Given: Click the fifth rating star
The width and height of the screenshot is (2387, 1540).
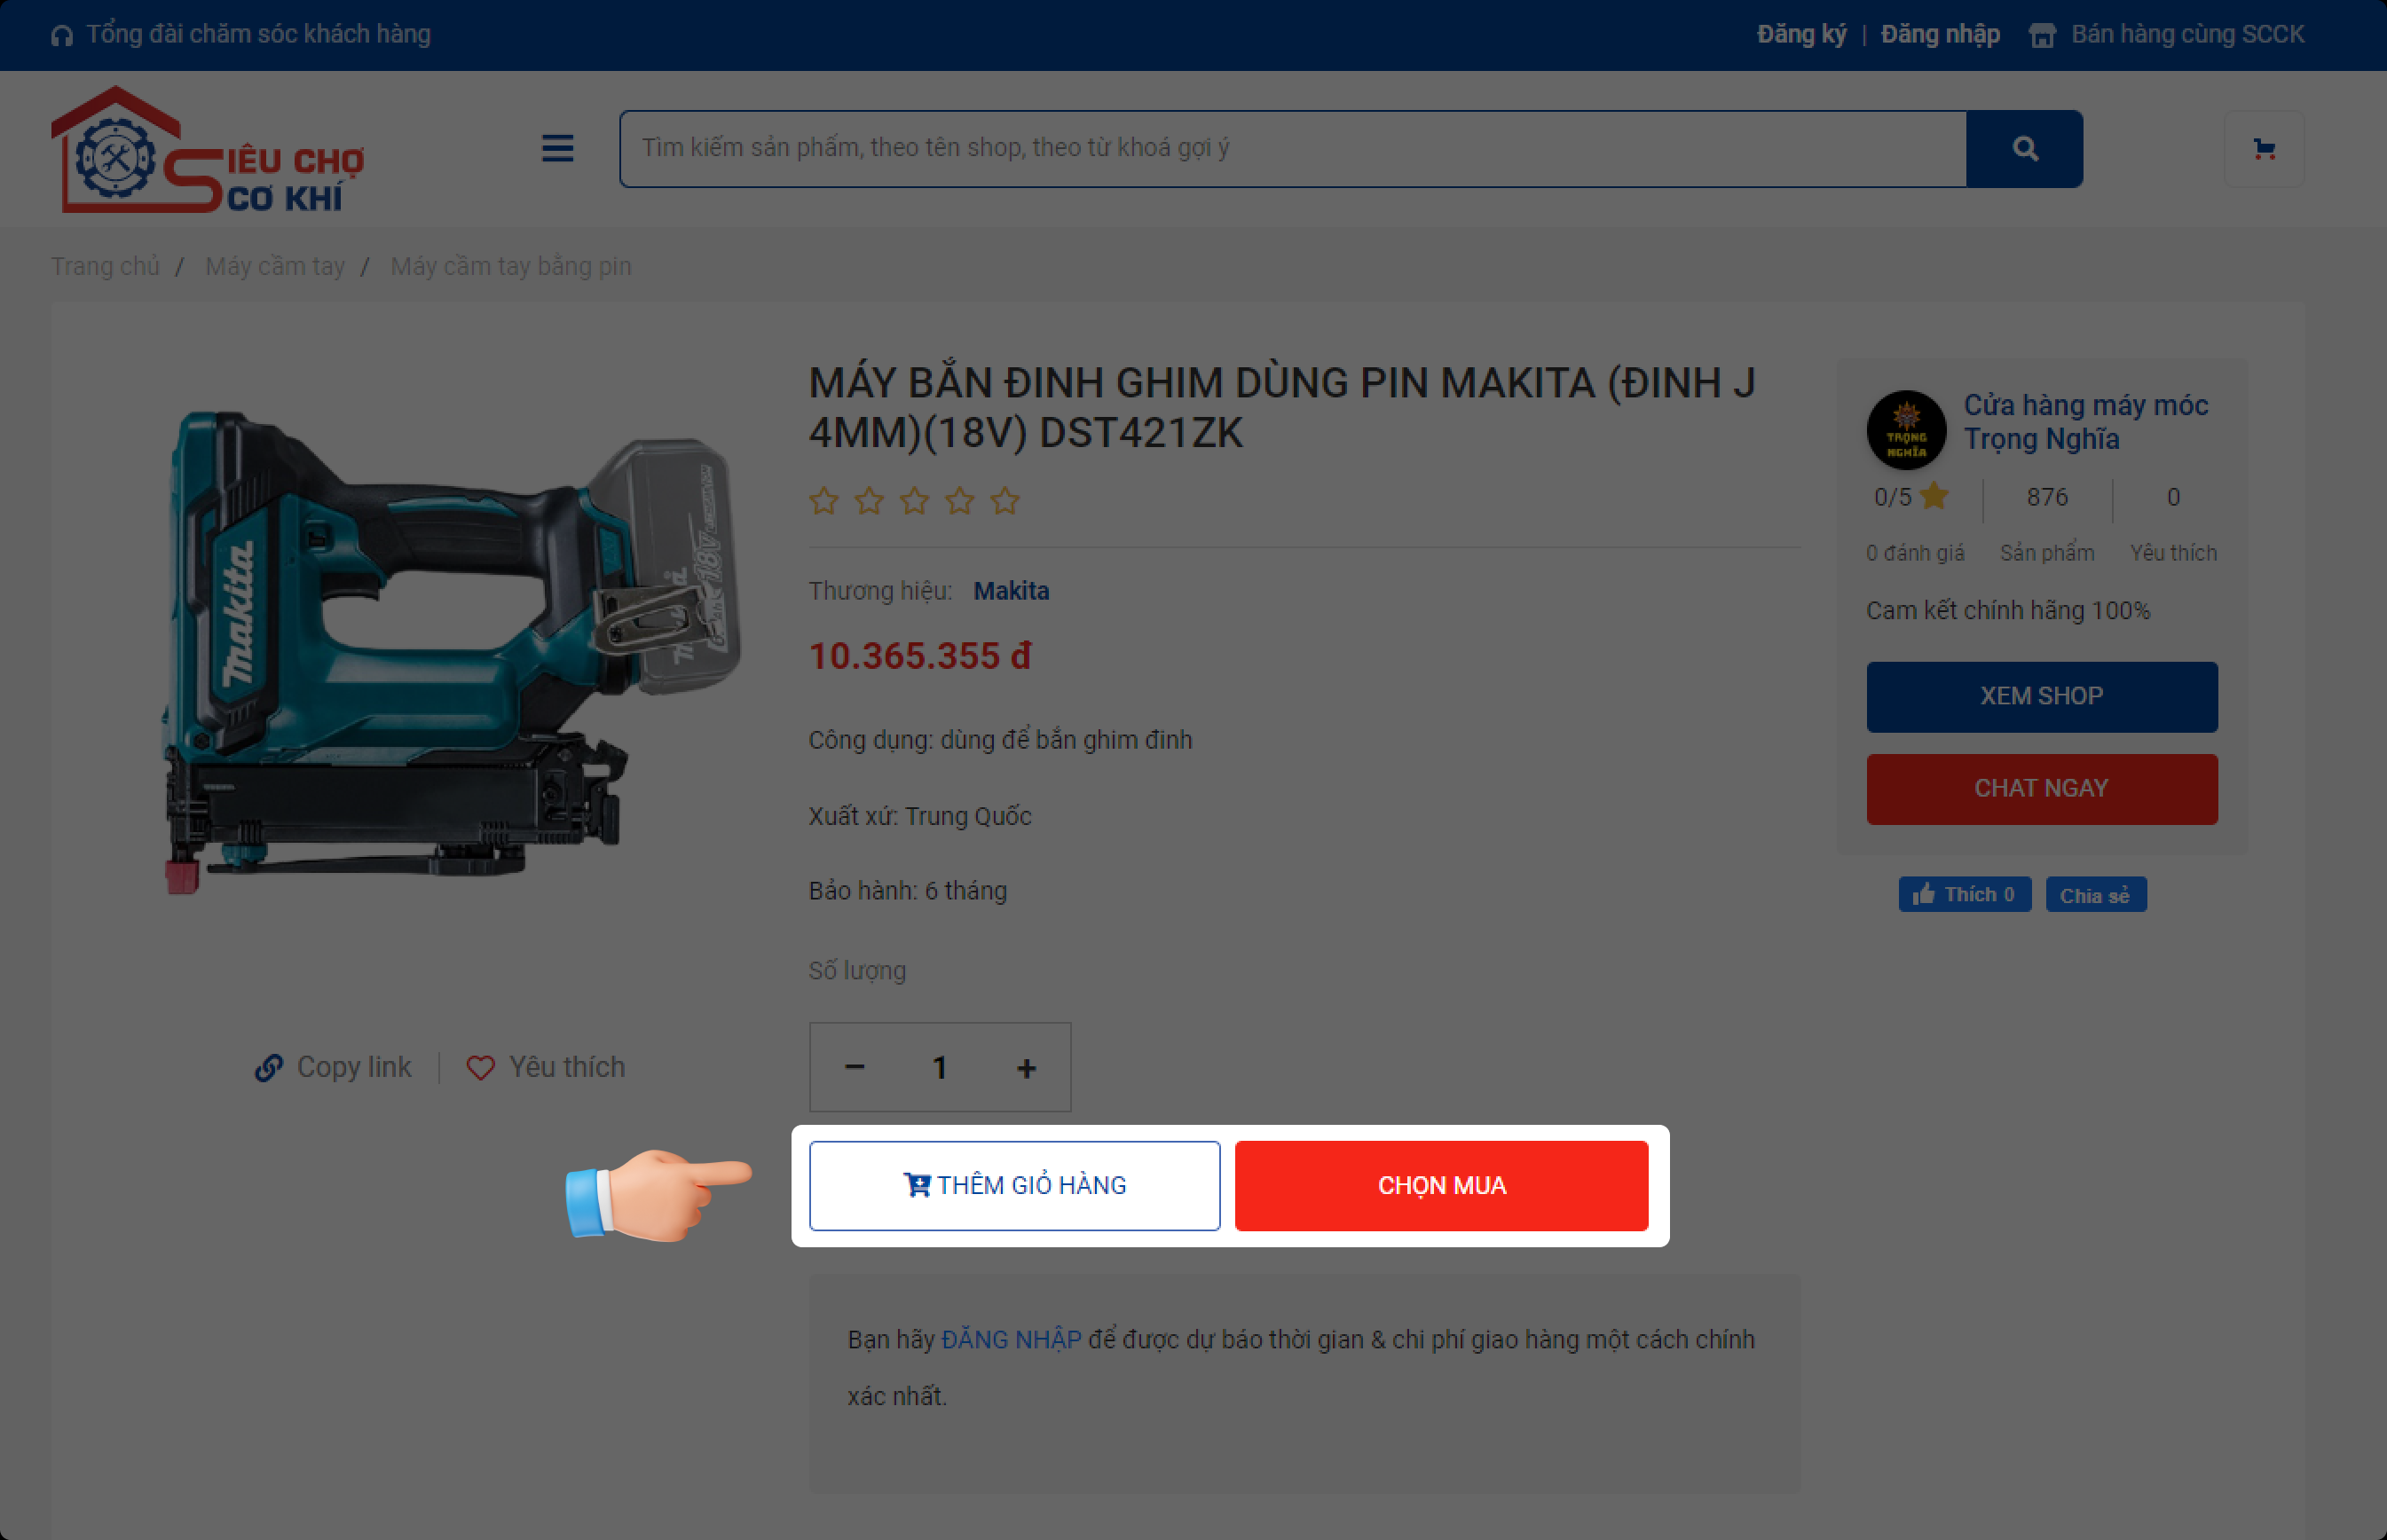Looking at the screenshot, I should pyautogui.click(x=1005, y=500).
